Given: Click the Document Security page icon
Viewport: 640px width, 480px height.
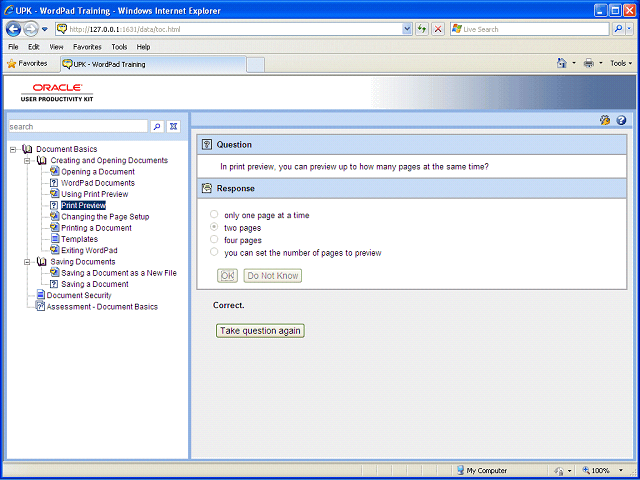Looking at the screenshot, I should (40, 295).
